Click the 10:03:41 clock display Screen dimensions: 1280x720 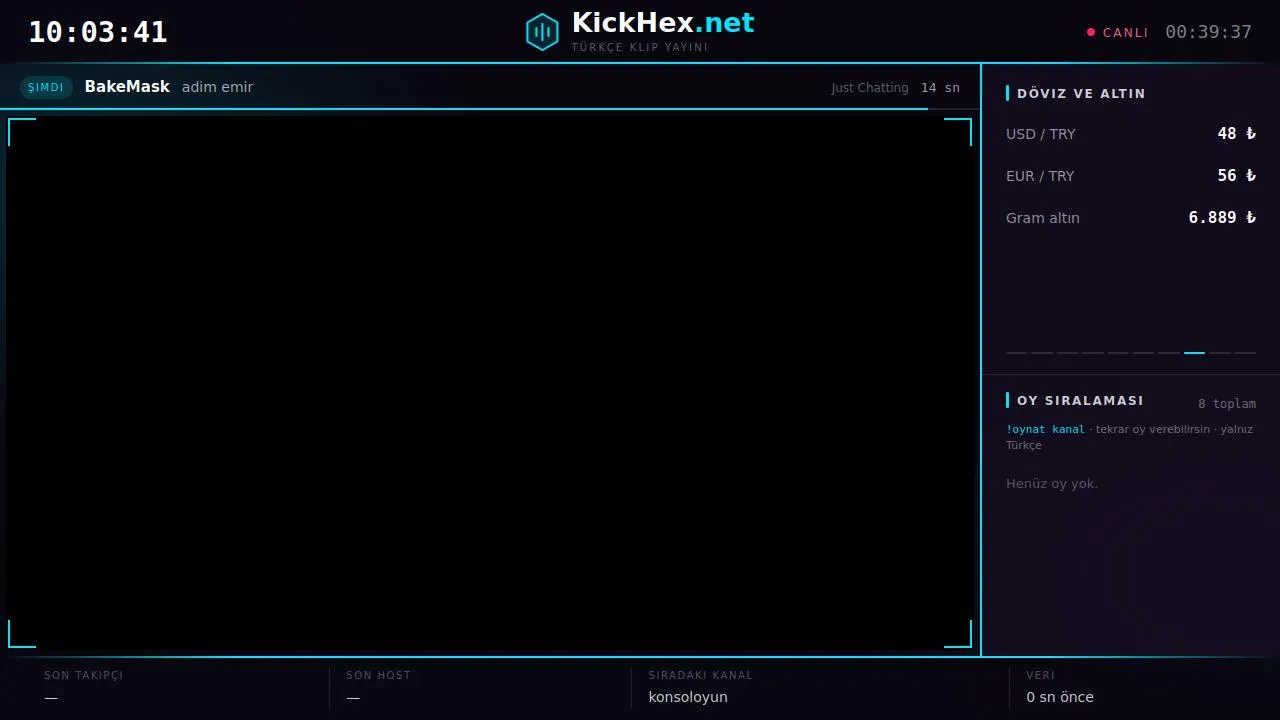click(98, 32)
